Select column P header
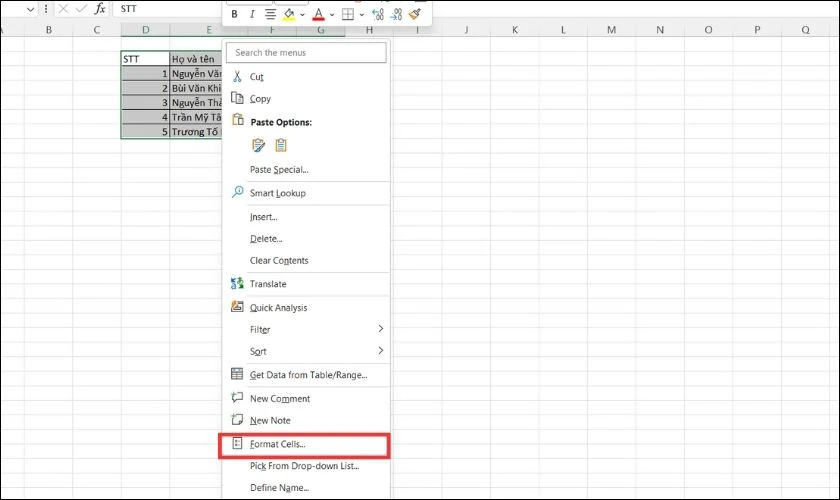Viewport: 840px width, 500px height. 757,30
